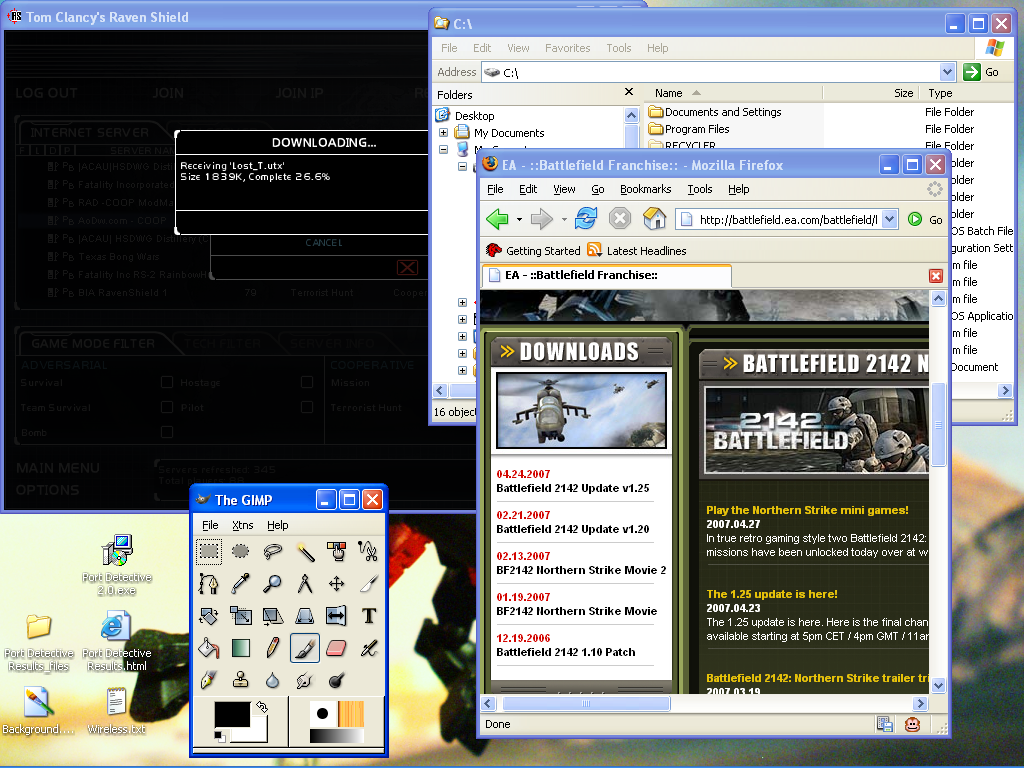Pick the Move tool in GIMP
This screenshot has height=768, width=1024.
(x=336, y=584)
